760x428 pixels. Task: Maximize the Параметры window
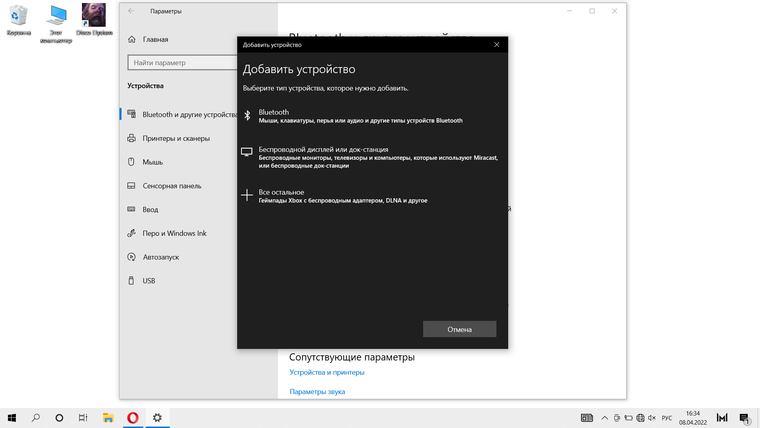point(592,11)
